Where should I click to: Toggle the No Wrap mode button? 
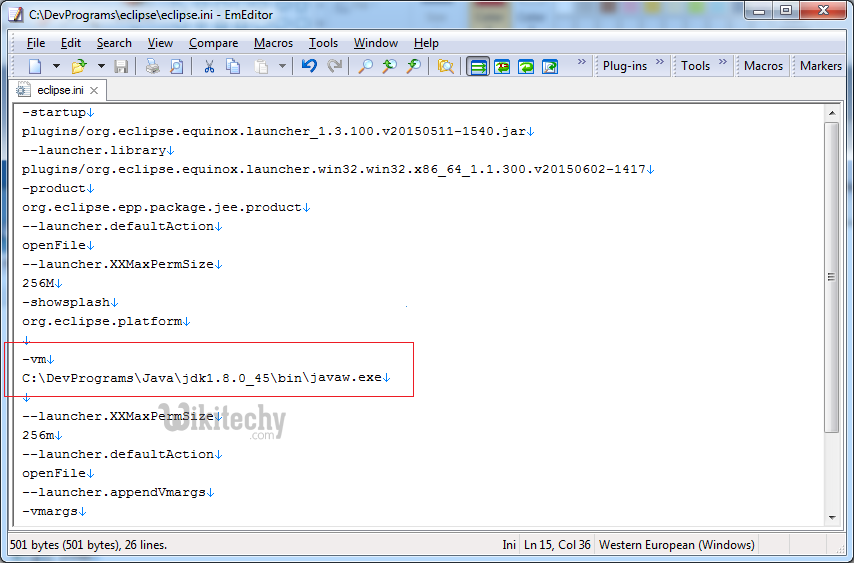[x=478, y=66]
